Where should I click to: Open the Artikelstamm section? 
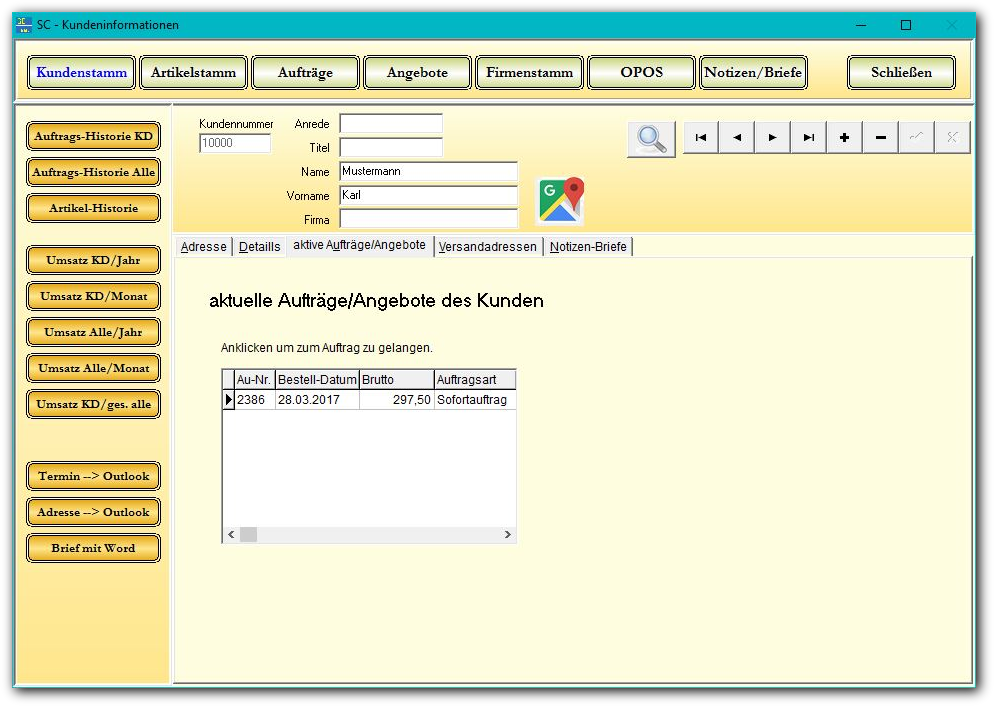tap(193, 73)
